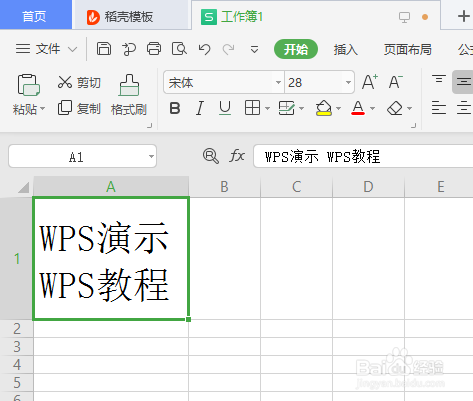Select the 开始 ribbon tab
This screenshot has height=401, width=473.
pos(296,49)
